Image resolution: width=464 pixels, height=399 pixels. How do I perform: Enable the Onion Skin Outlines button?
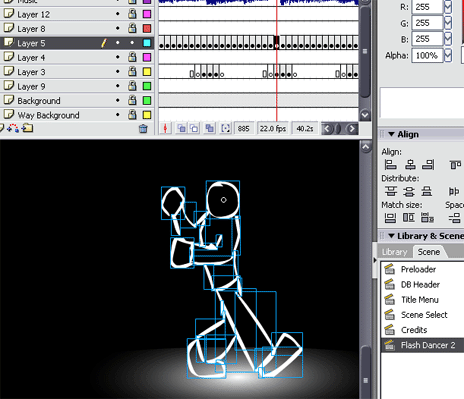click(194, 128)
